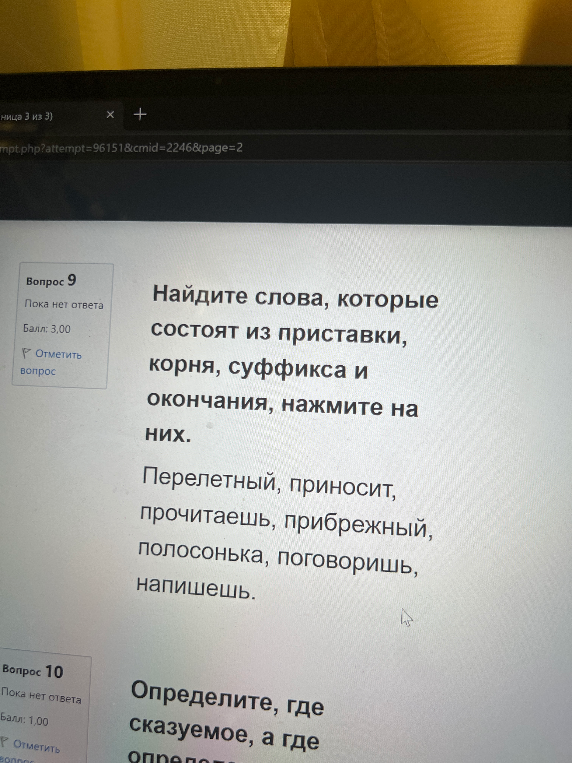This screenshot has height=763, width=572.
Task: Click the 'Балл: 3,00' score label
Action: (x=47, y=328)
